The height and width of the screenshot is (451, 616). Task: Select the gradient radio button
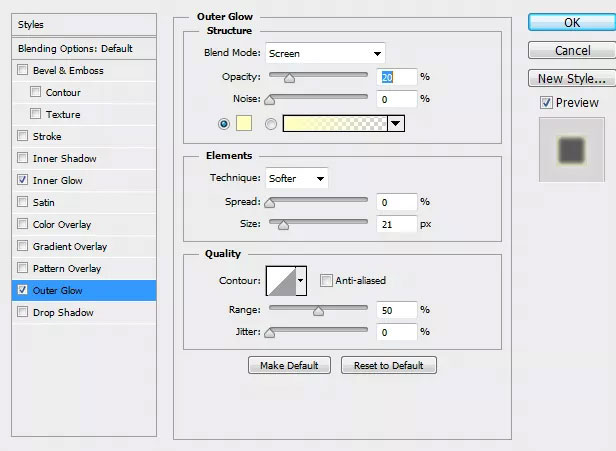point(271,124)
